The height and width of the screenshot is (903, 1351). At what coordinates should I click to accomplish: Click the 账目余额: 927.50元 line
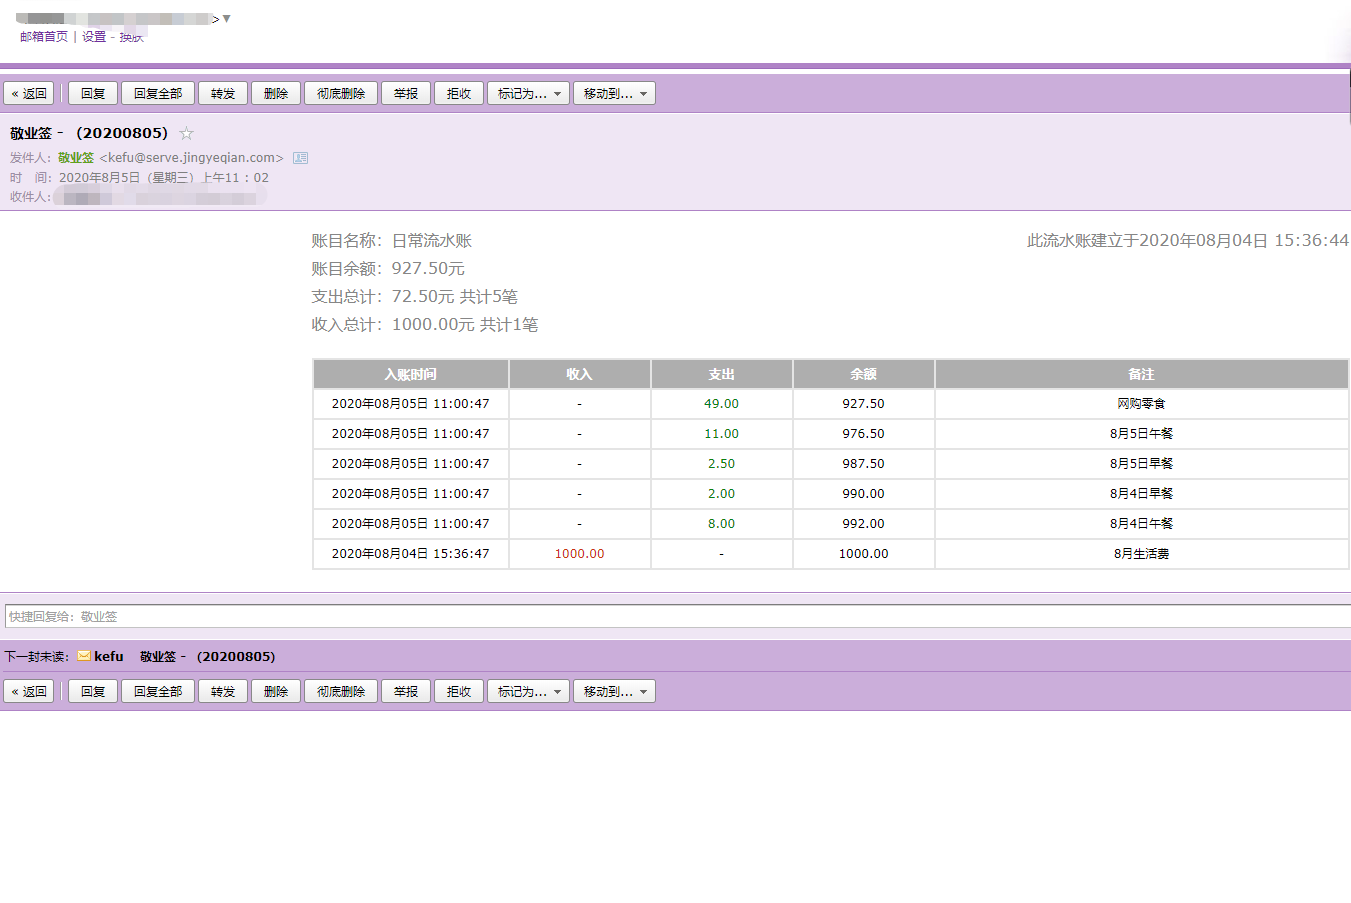click(x=388, y=269)
